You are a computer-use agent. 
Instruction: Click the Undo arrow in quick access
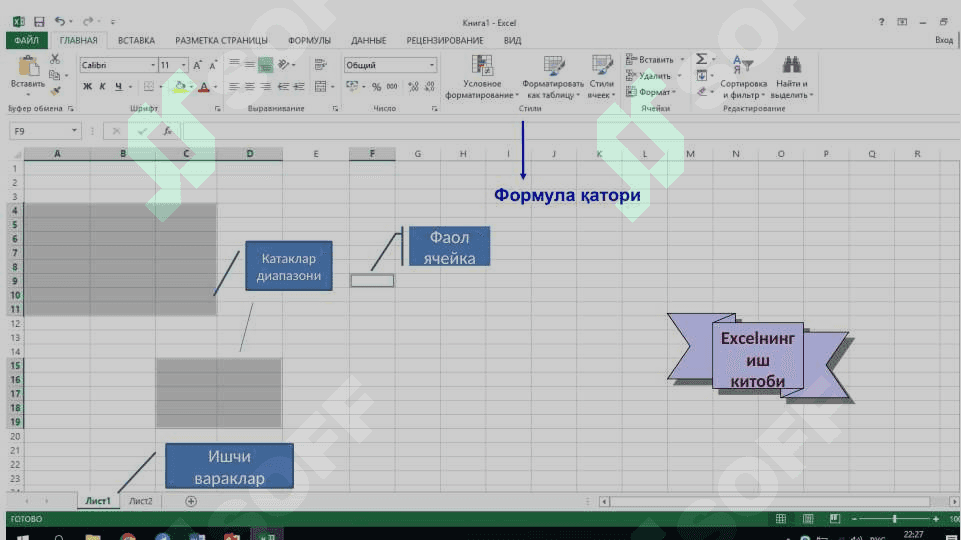point(59,21)
